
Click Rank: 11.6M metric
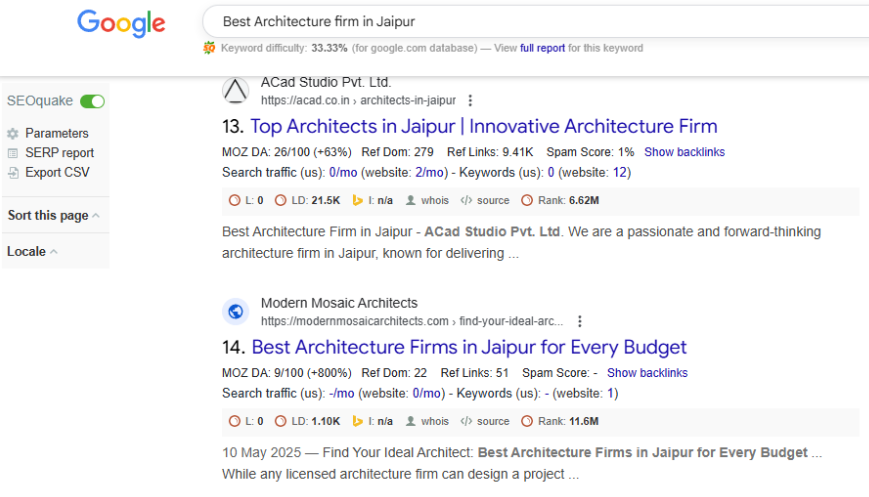[560, 422]
